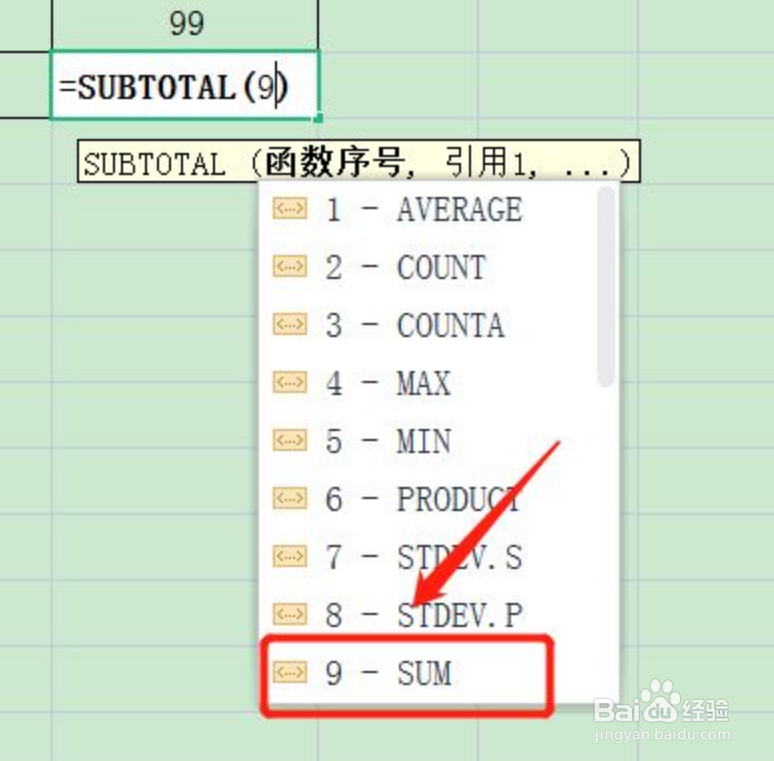
Task: Click the icon beside 7 - STDEV.S
Action: (x=290, y=556)
